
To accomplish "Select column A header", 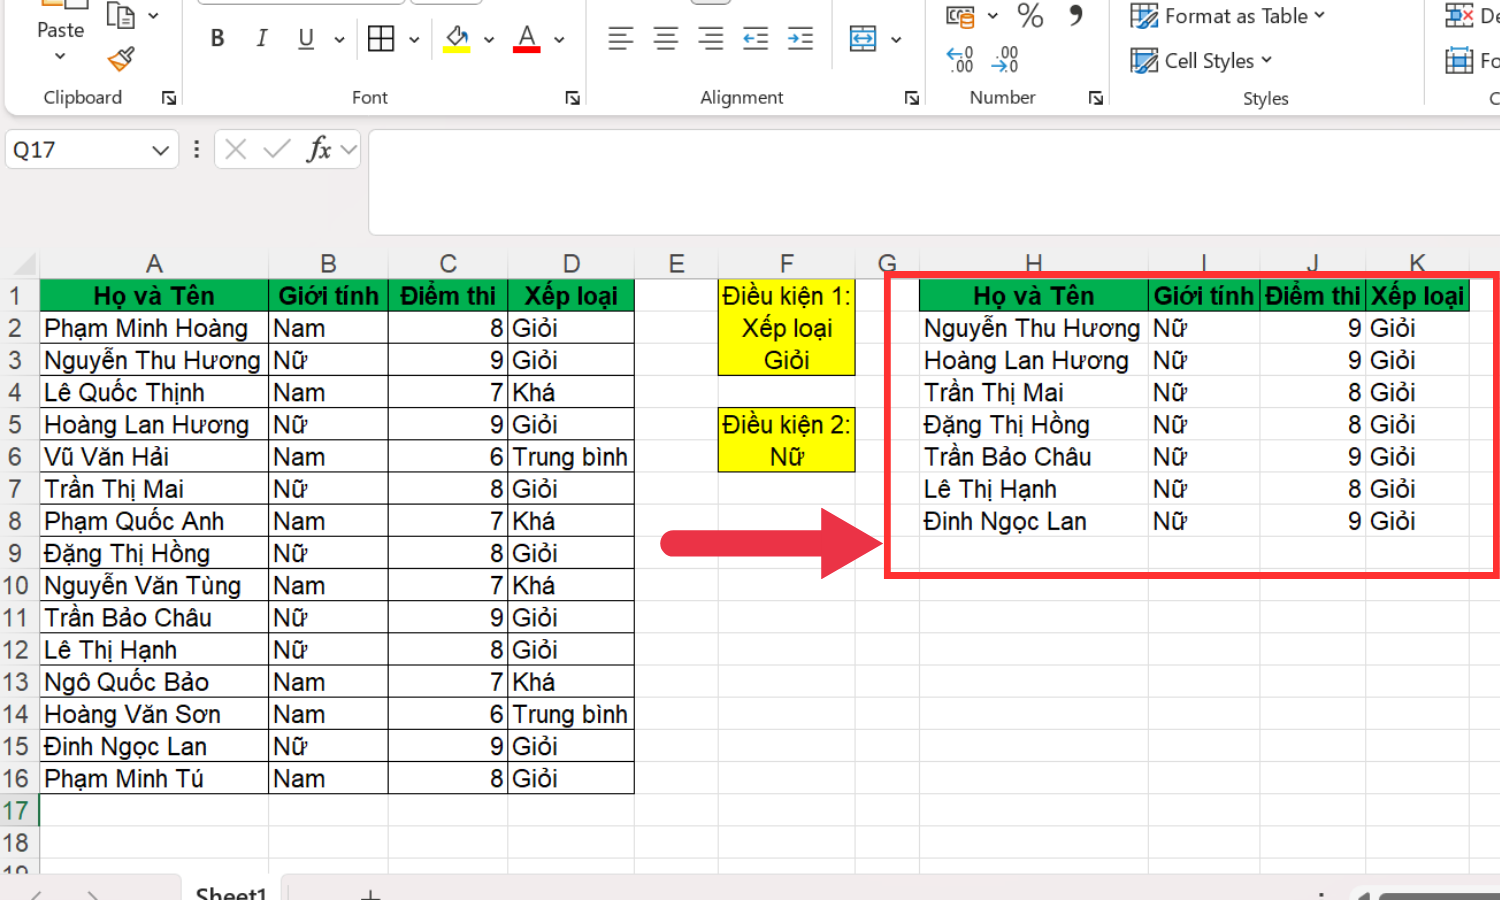I will click(154, 265).
